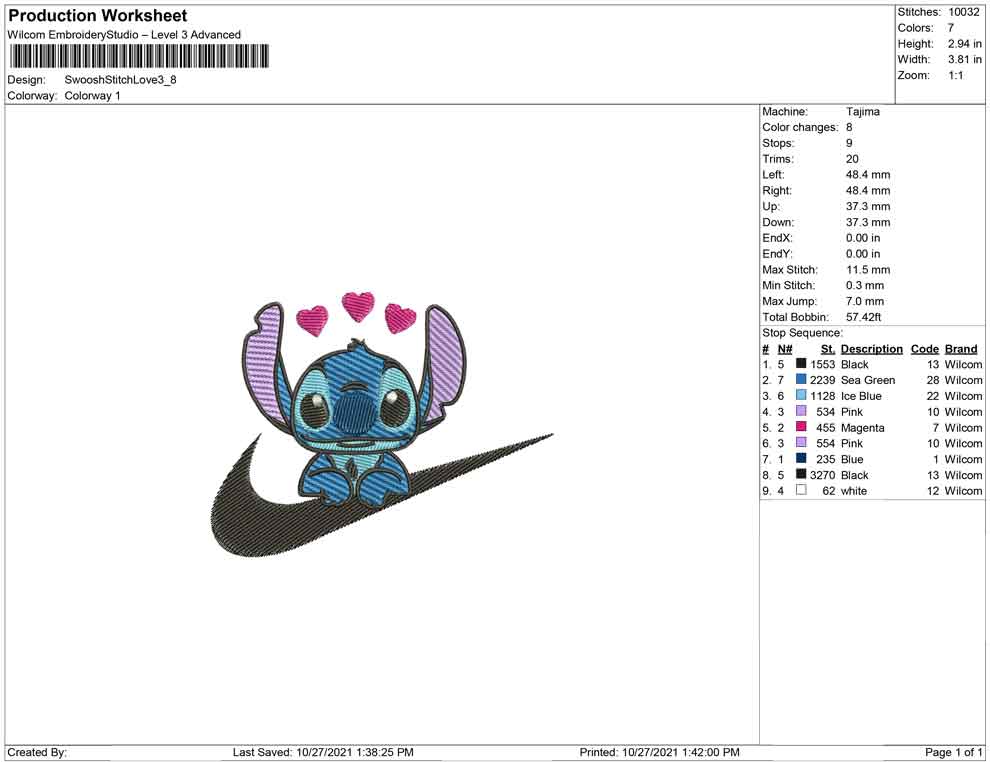The height and width of the screenshot is (762, 990).
Task: Click the 'Page 1 of 1' indicator
Action: tap(953, 752)
